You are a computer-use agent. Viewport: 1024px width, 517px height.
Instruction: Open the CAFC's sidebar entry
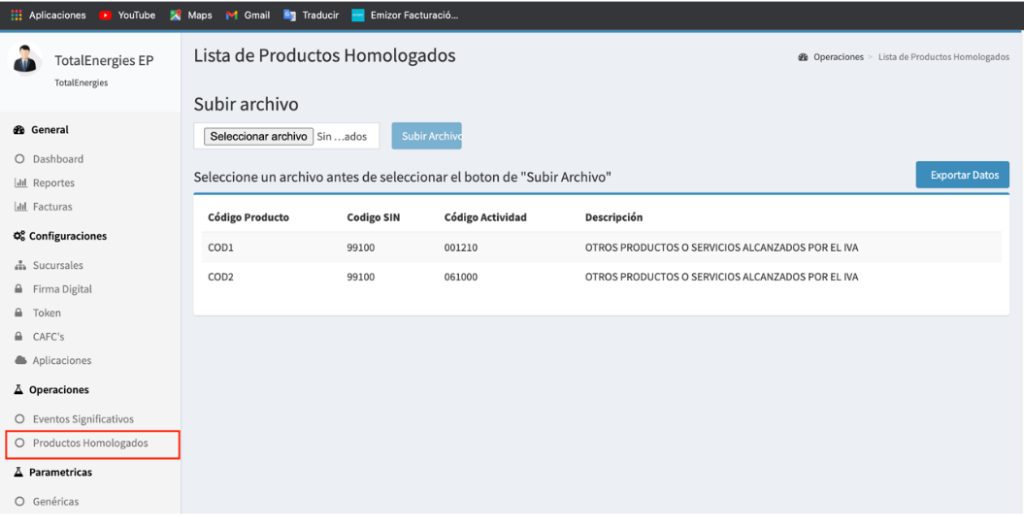[x=48, y=337]
